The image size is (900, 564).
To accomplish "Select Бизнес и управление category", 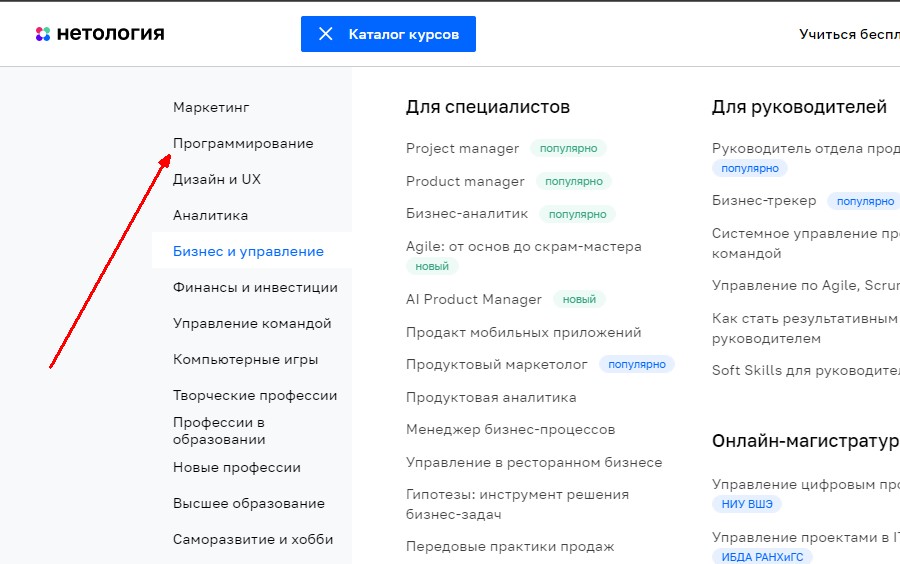I will click(x=249, y=251).
